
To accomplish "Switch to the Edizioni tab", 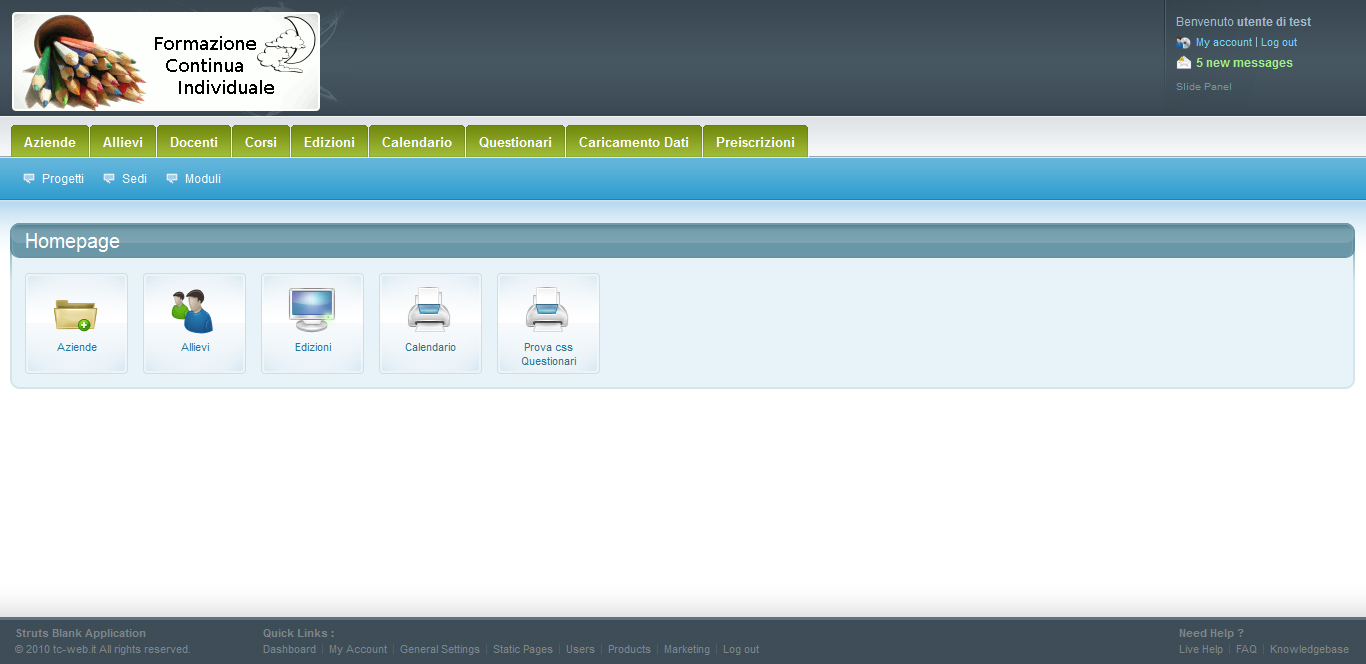I will point(329,142).
